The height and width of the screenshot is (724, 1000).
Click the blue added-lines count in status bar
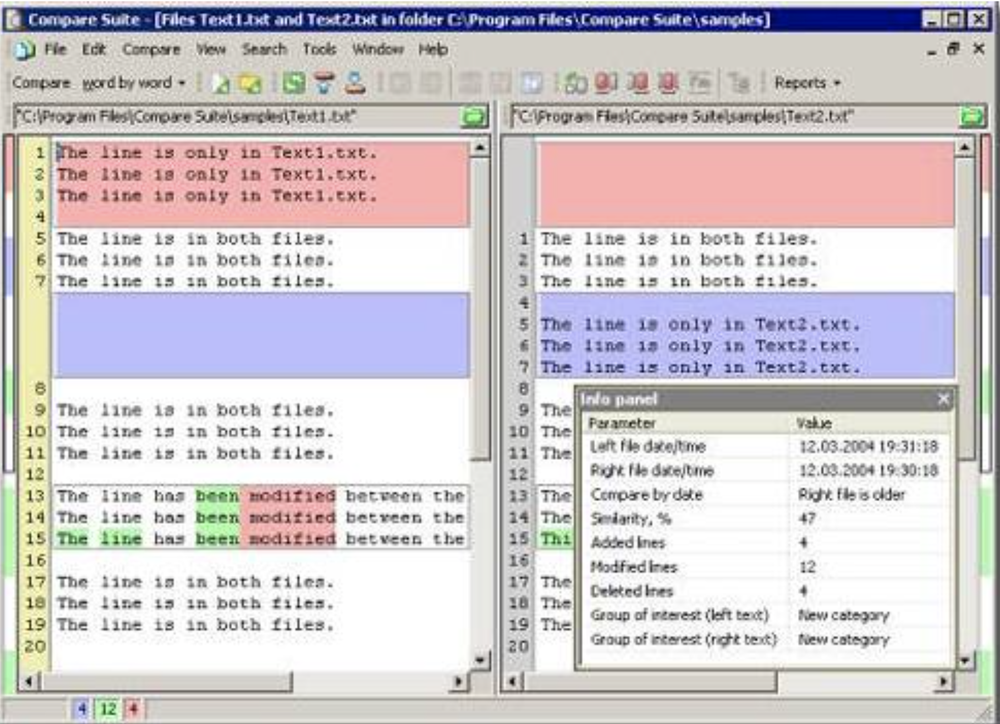83,709
